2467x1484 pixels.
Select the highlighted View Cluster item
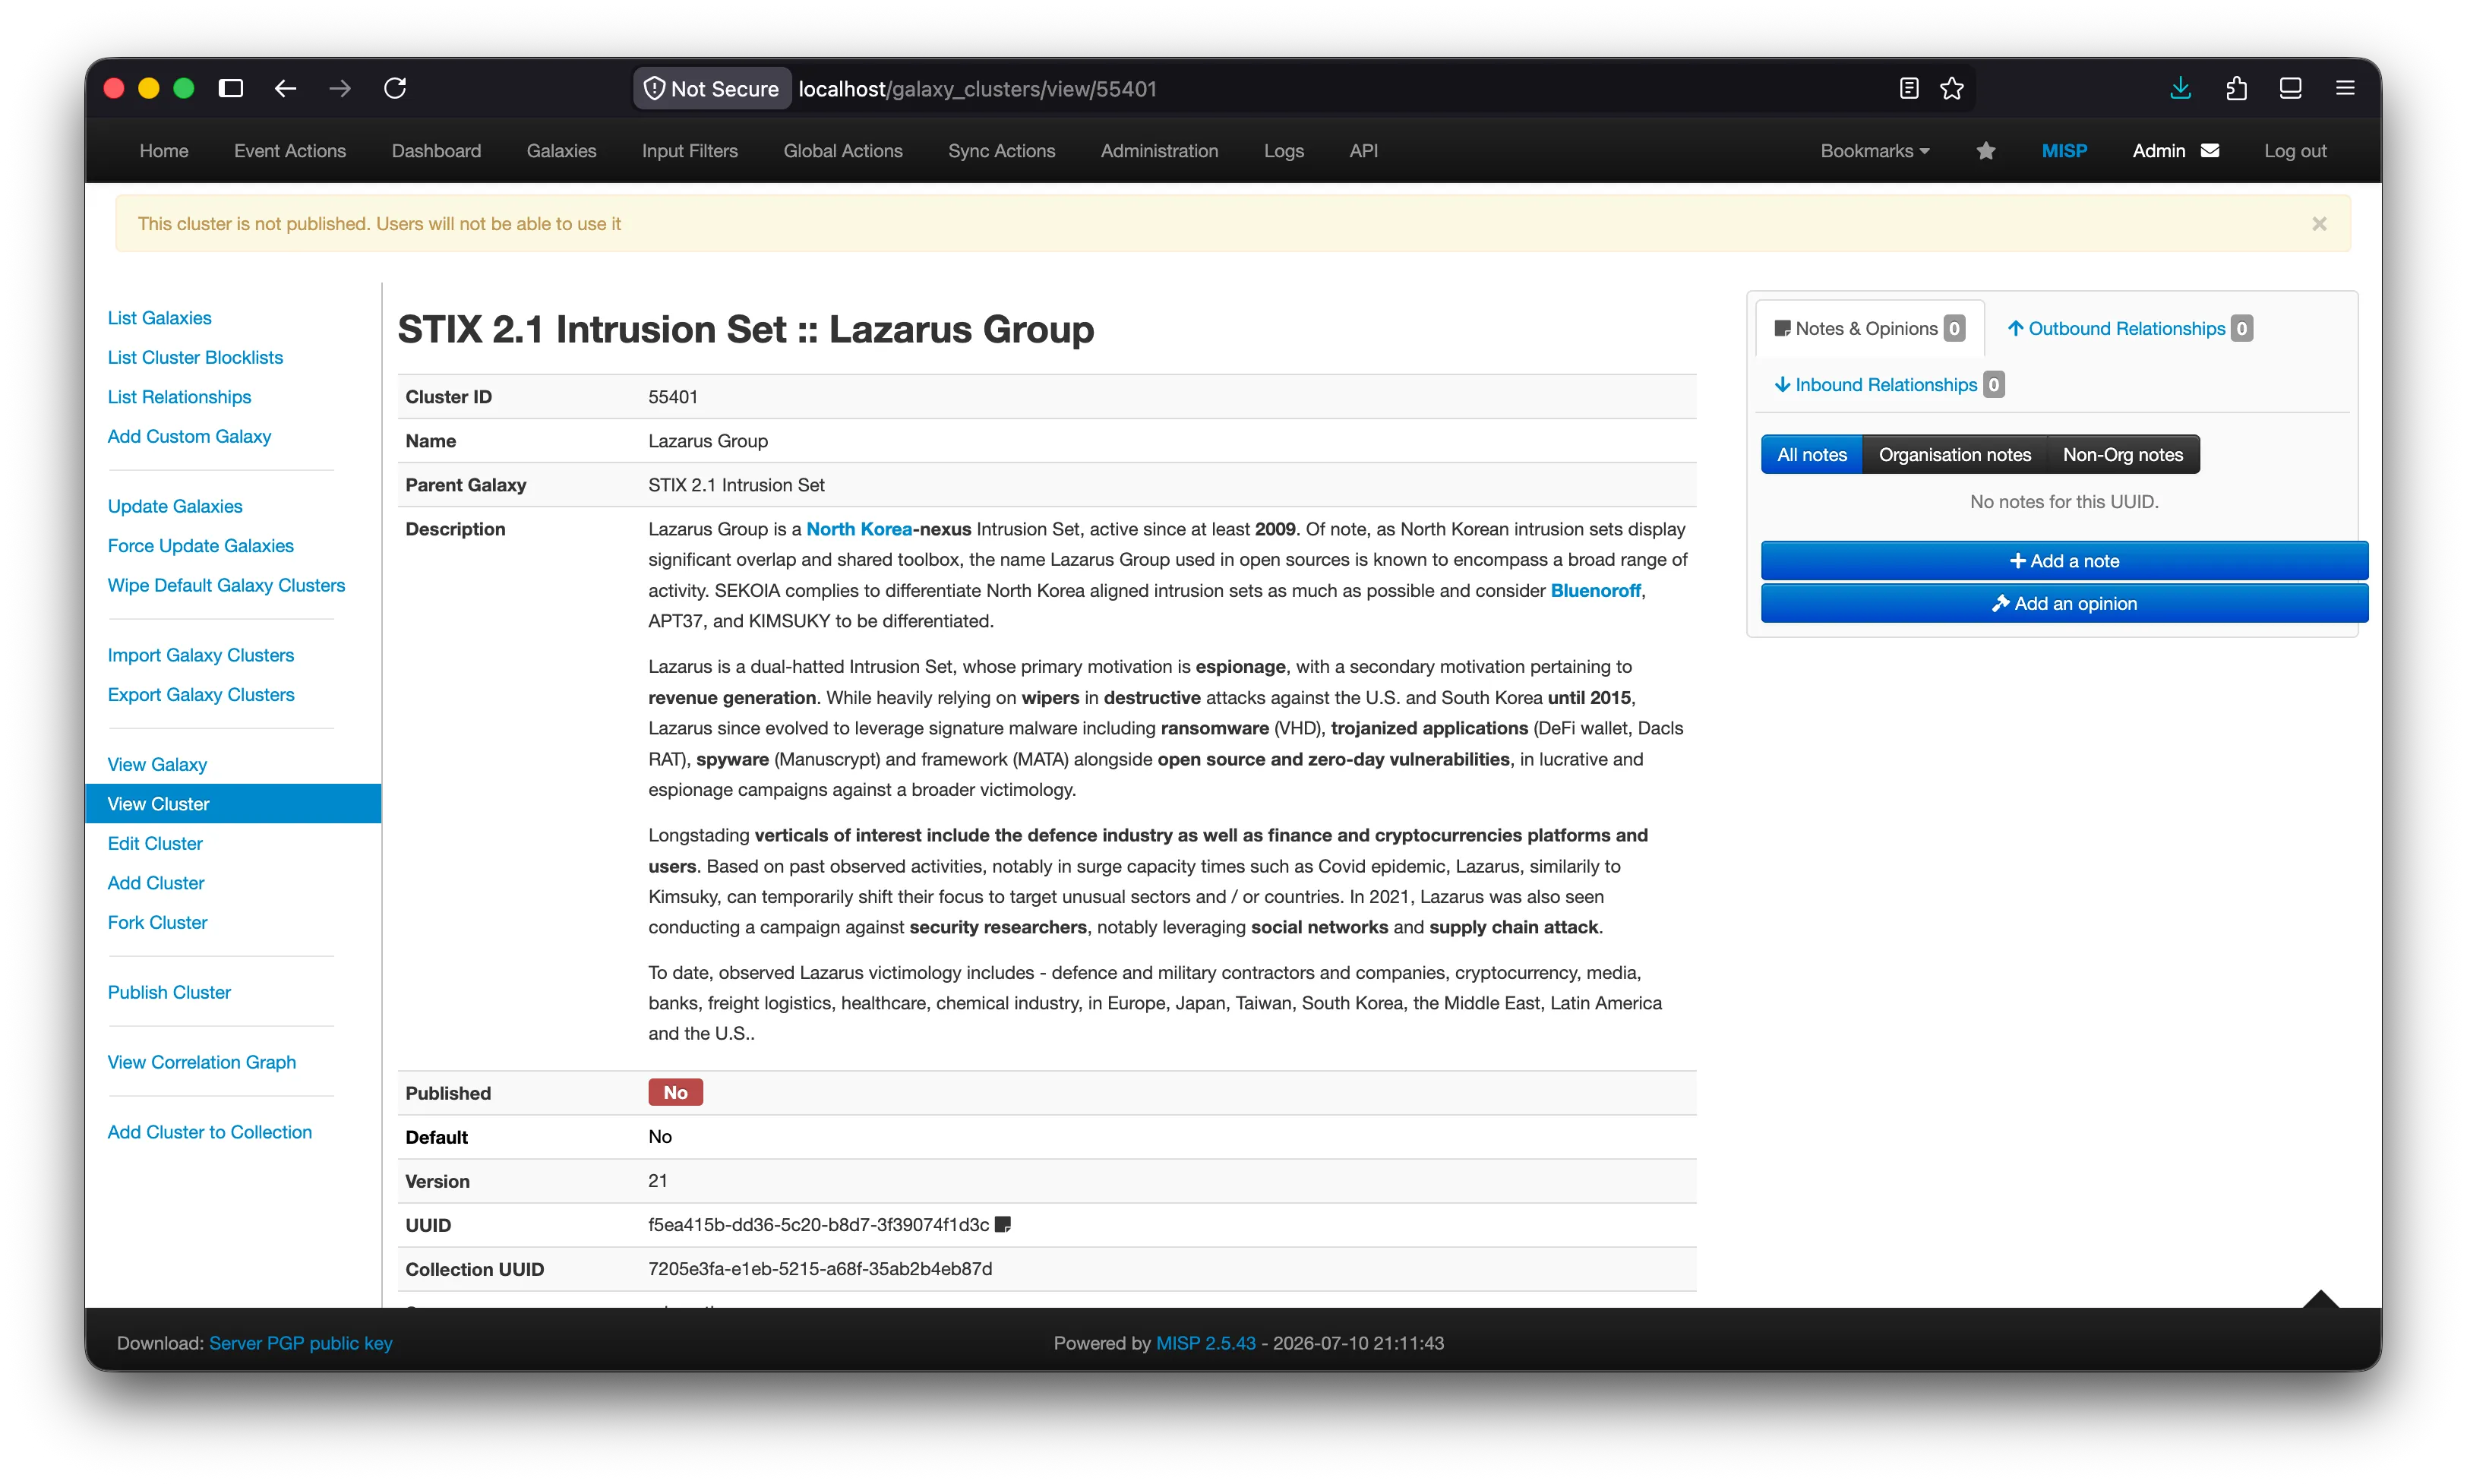pos(233,804)
